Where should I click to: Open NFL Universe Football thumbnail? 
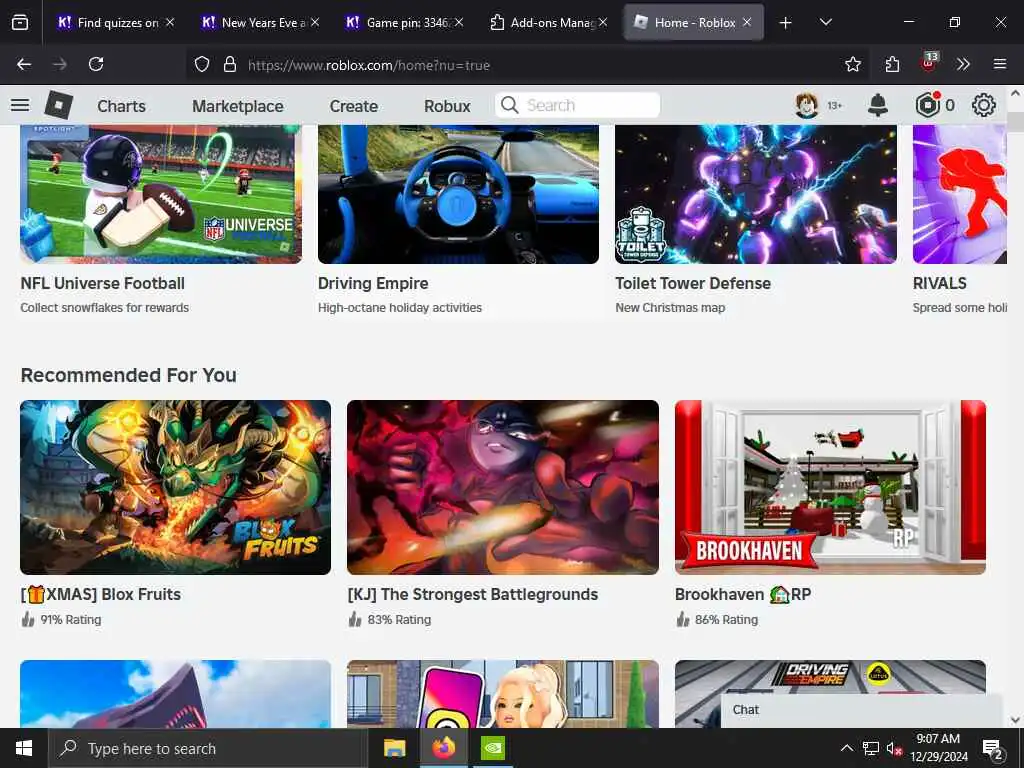point(161,194)
